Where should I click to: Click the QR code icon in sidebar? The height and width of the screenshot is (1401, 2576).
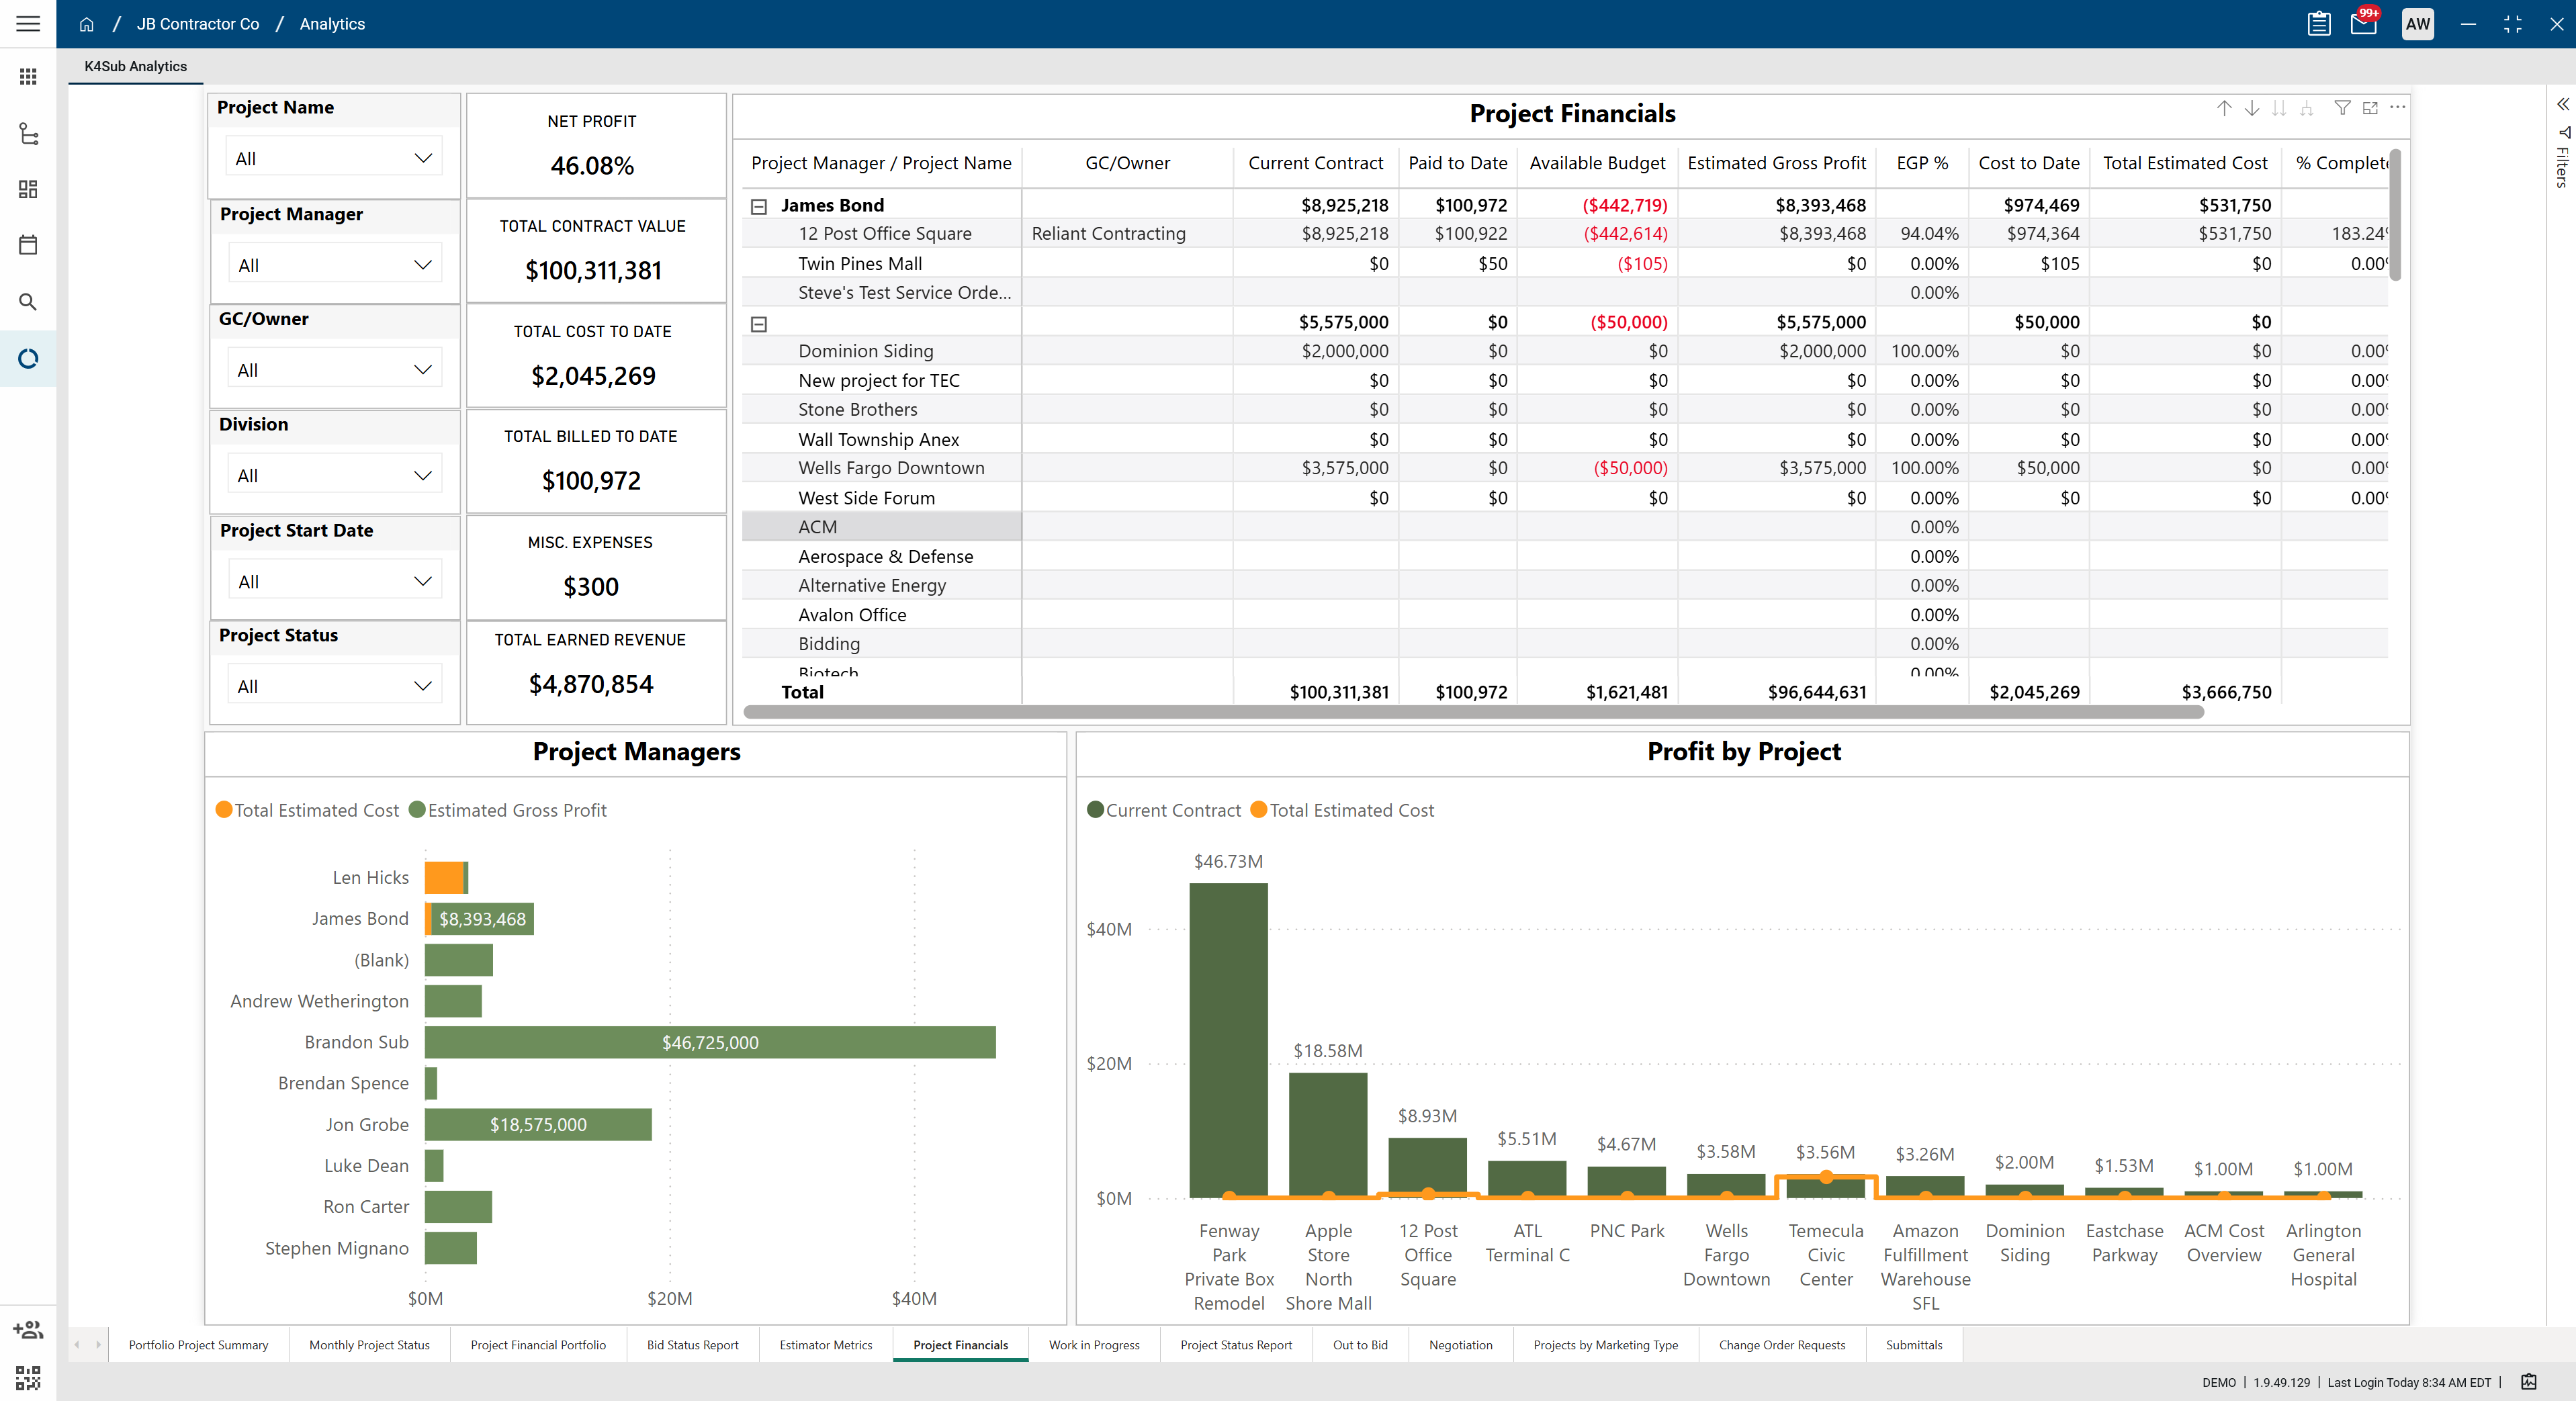pos(28,1378)
